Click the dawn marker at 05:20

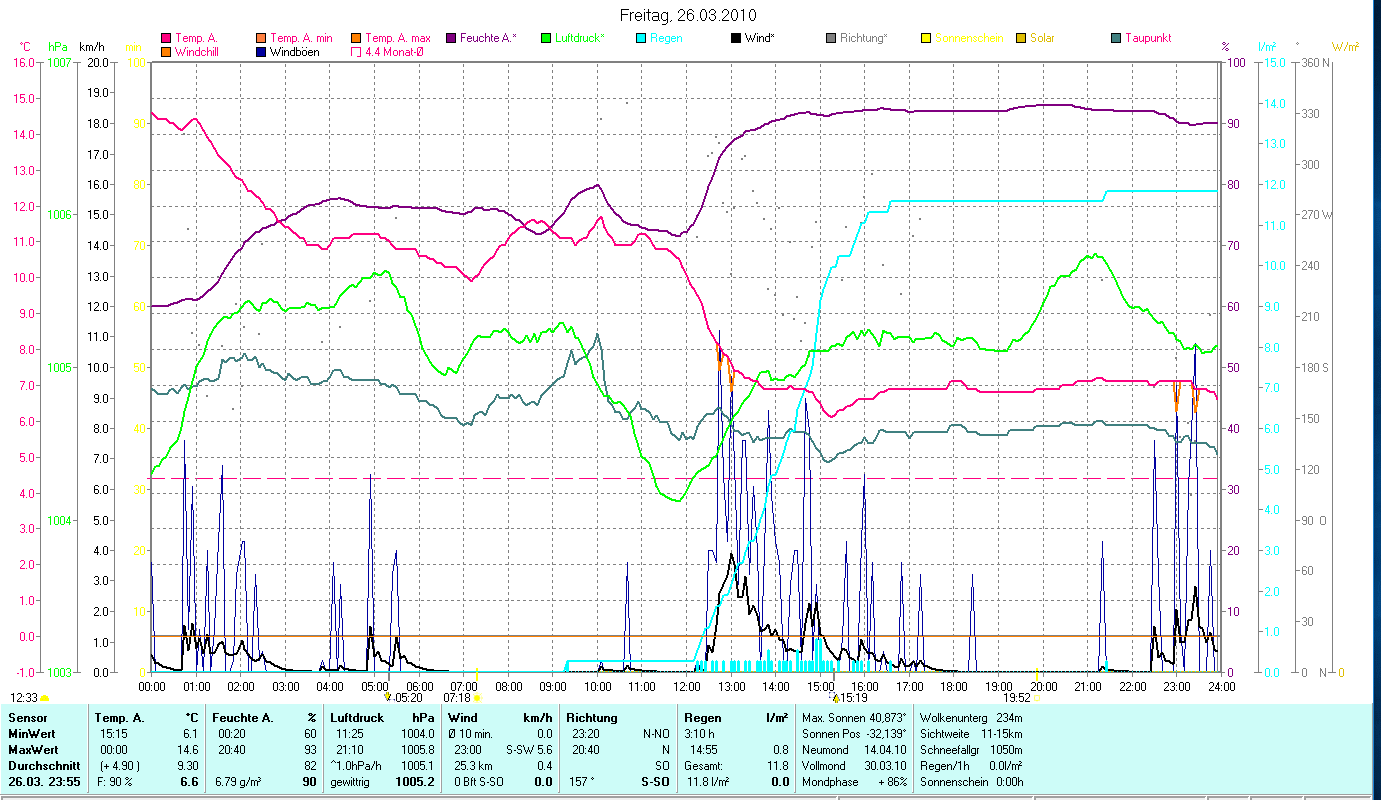tap(388, 697)
